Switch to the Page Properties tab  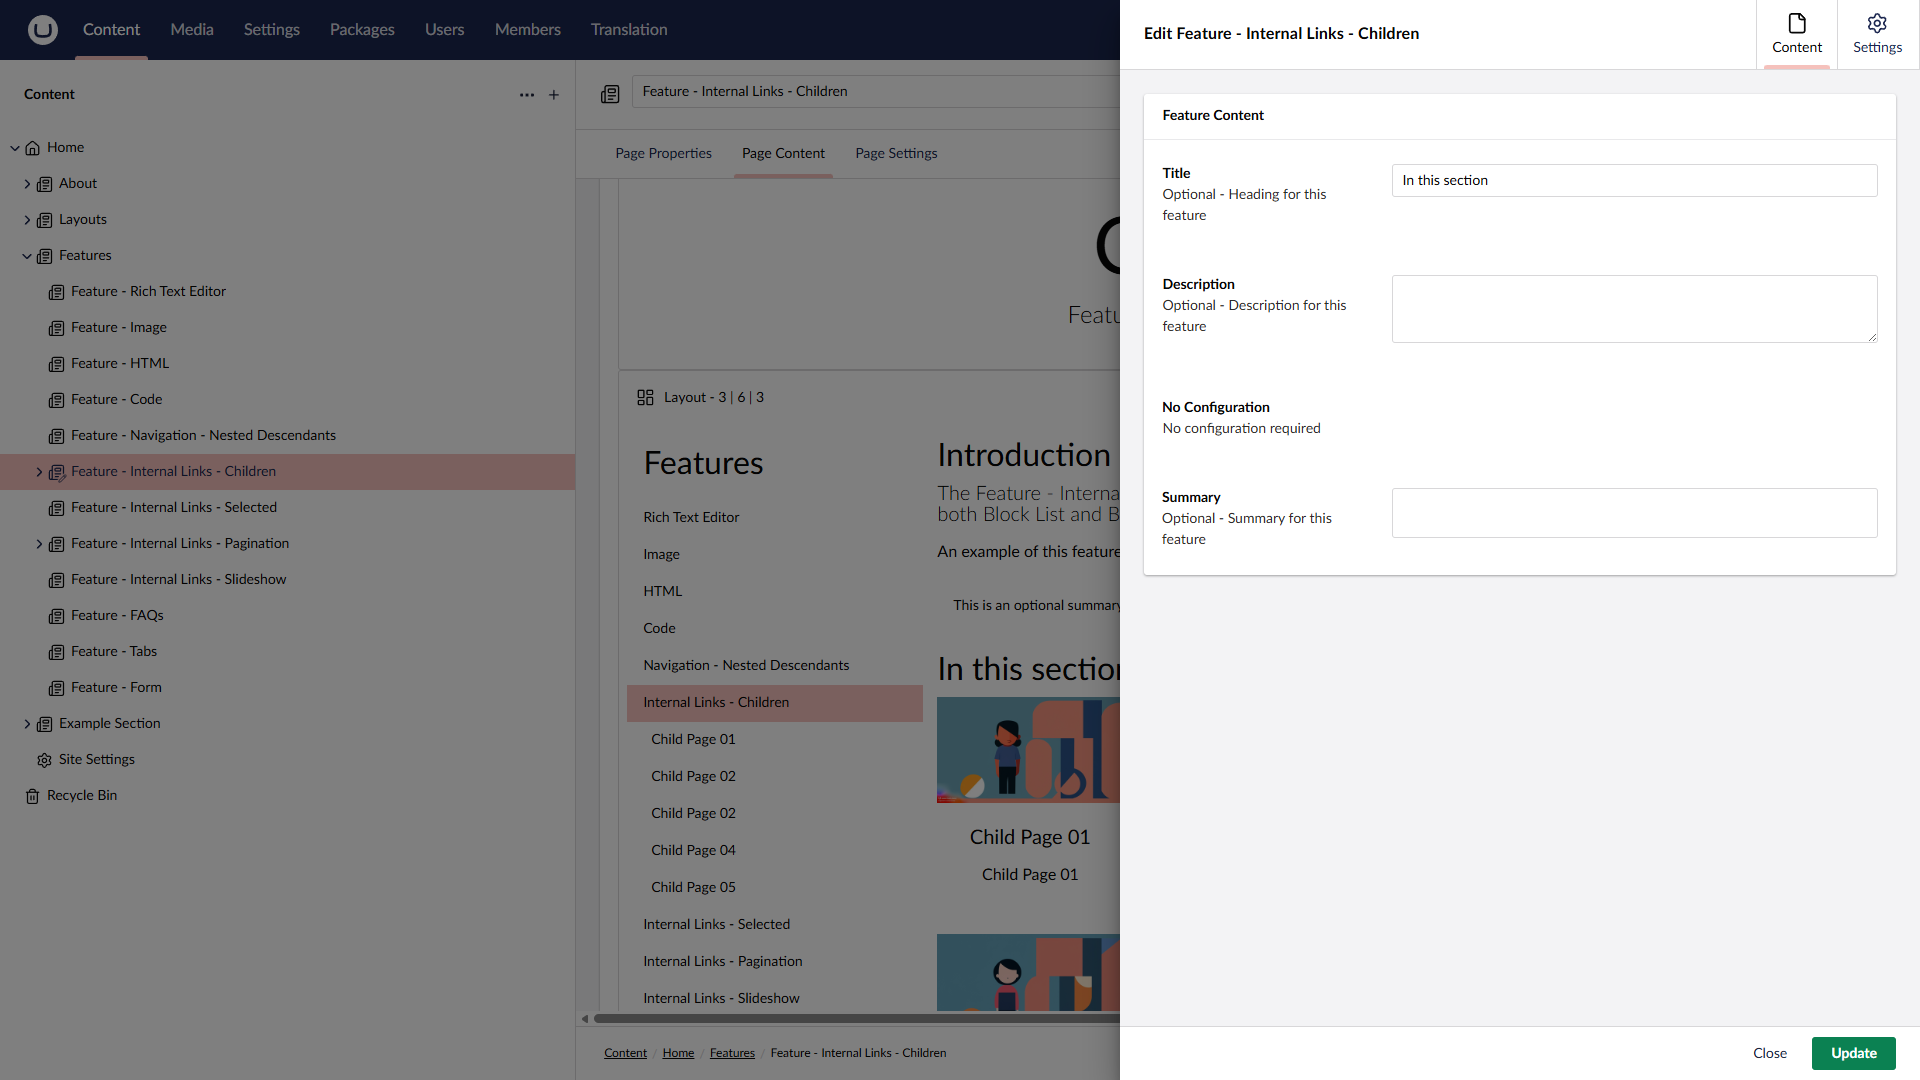pyautogui.click(x=663, y=153)
